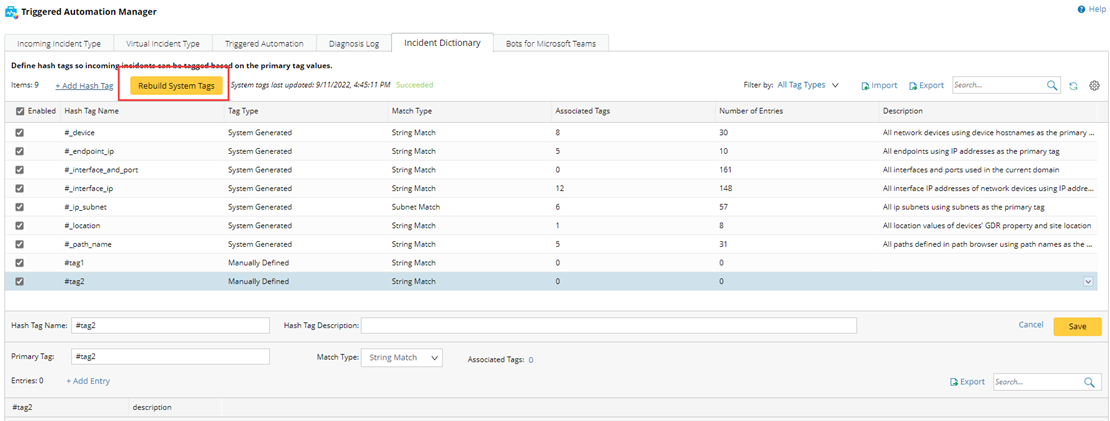Export entries using lower Export icon
Viewport: 1110px width, 421px height.
click(x=954, y=382)
